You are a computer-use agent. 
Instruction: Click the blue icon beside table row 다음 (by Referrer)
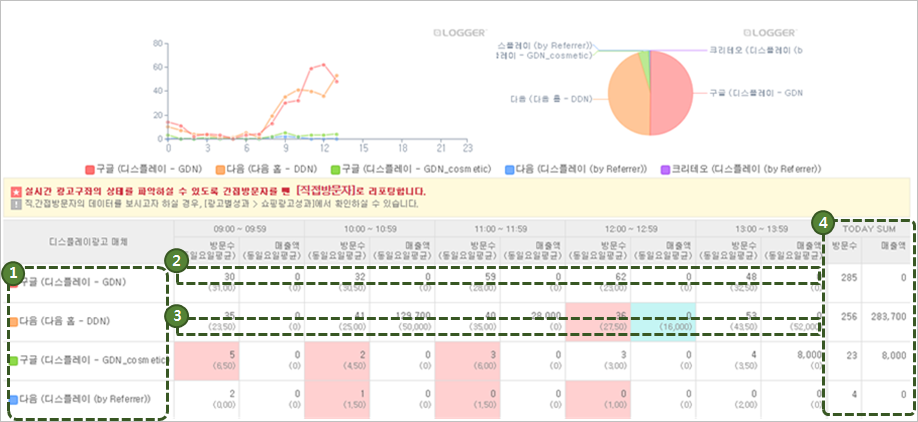click(13, 399)
